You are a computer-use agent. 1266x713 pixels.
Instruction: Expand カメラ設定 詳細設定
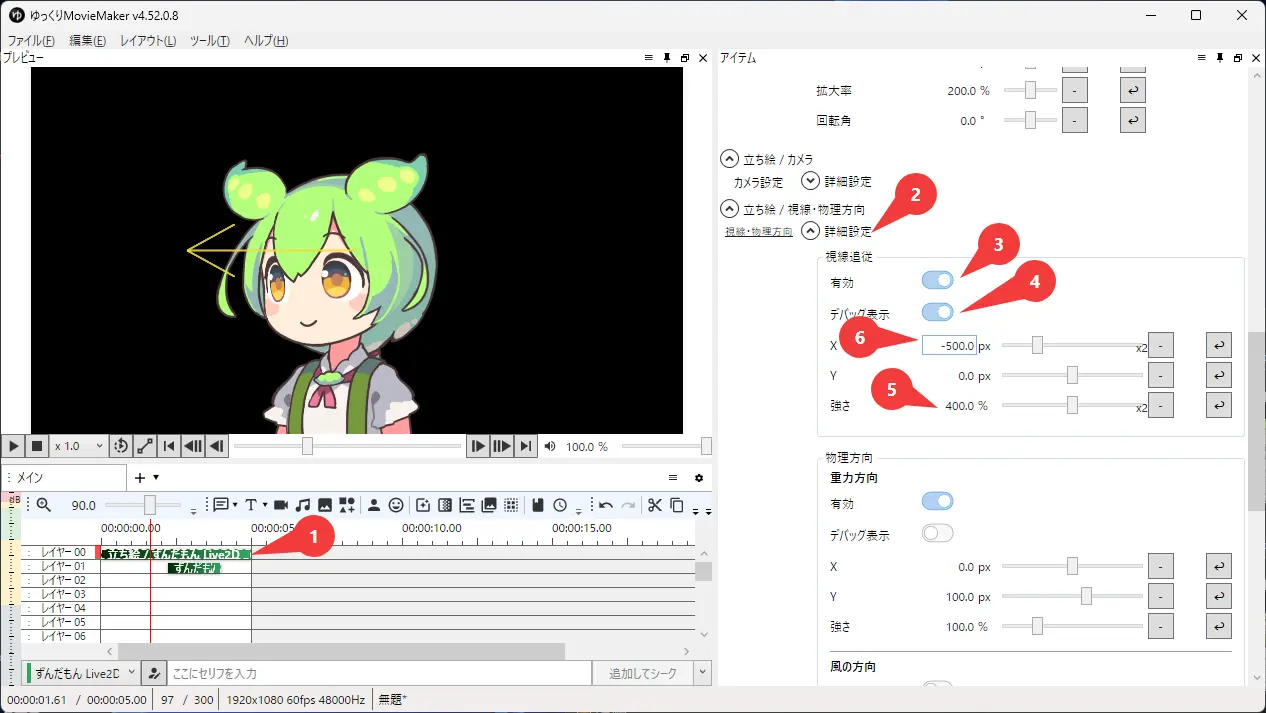pyautogui.click(x=810, y=181)
